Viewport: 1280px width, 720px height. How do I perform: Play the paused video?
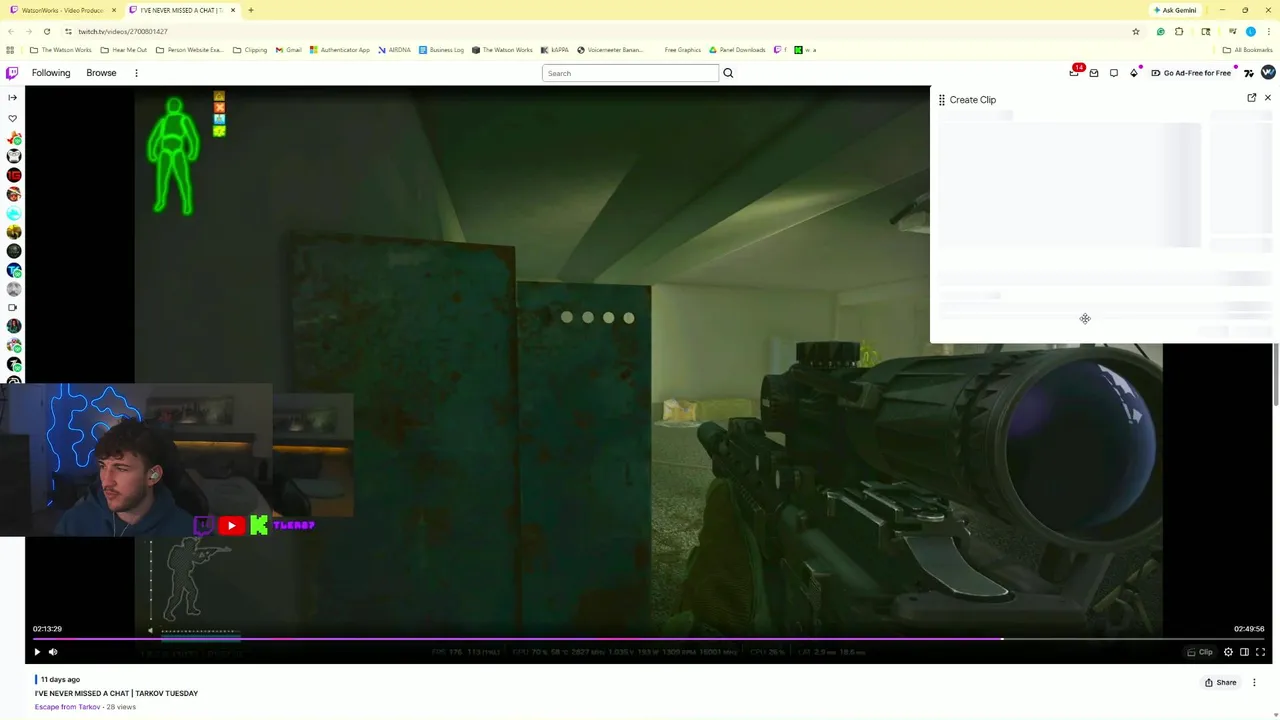[37, 652]
